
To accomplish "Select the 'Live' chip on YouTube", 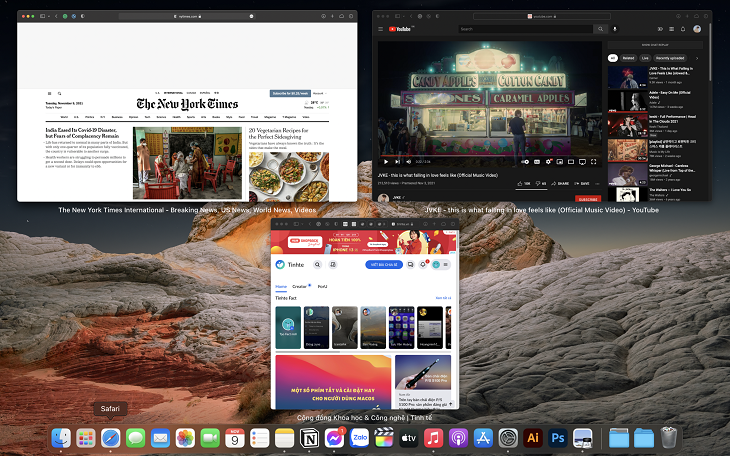I will point(645,58).
